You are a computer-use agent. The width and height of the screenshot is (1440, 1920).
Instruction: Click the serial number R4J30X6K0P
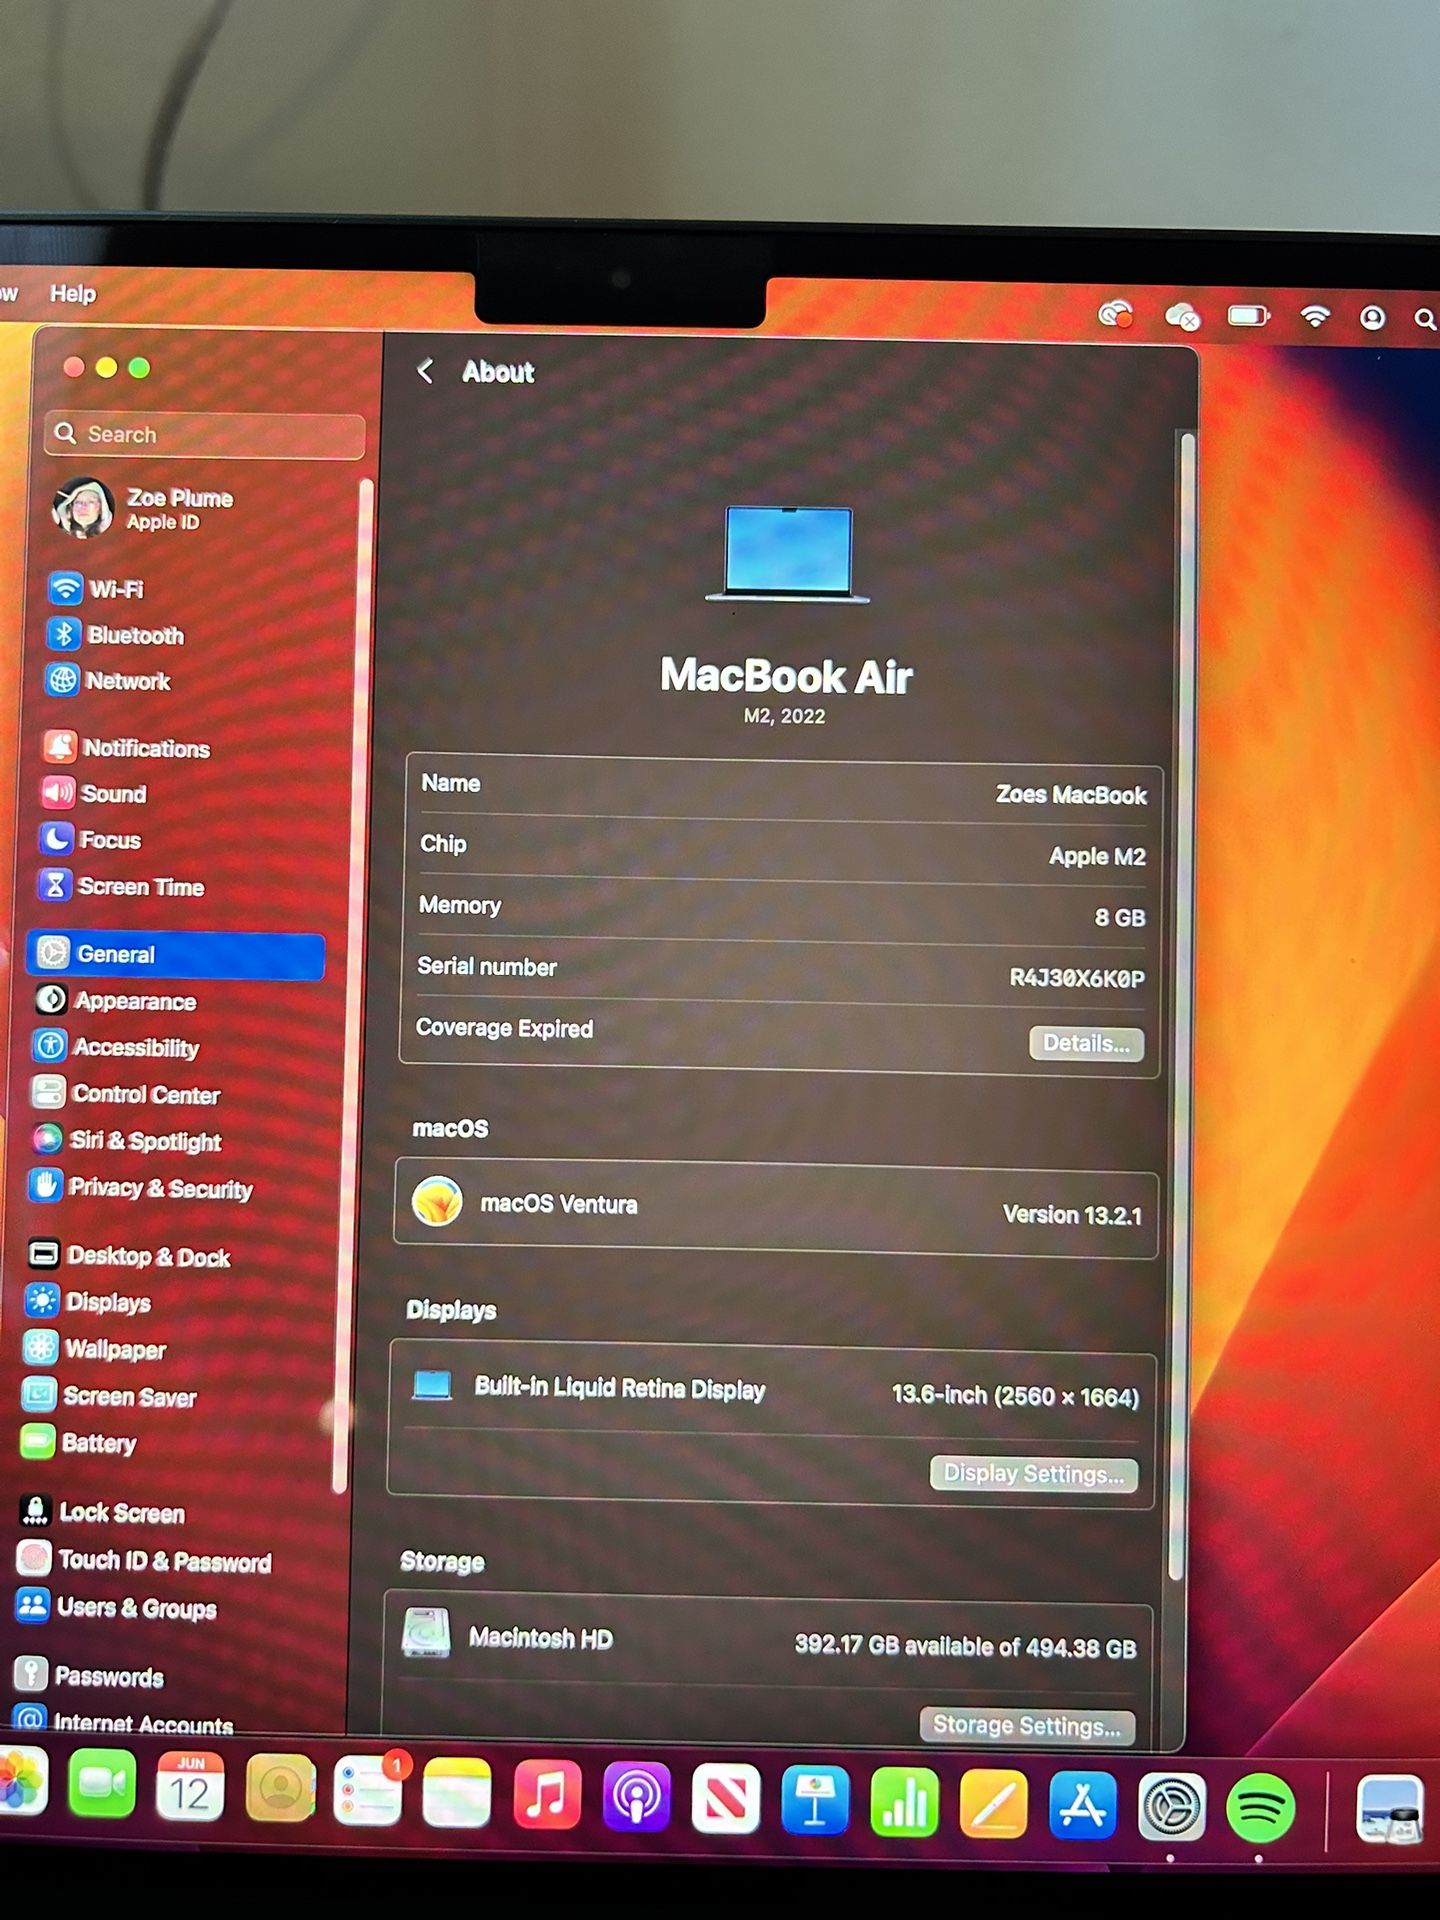[1077, 978]
